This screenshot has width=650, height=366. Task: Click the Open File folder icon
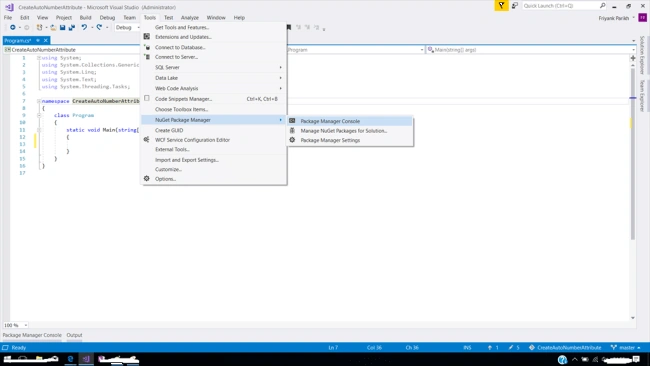(53, 27)
